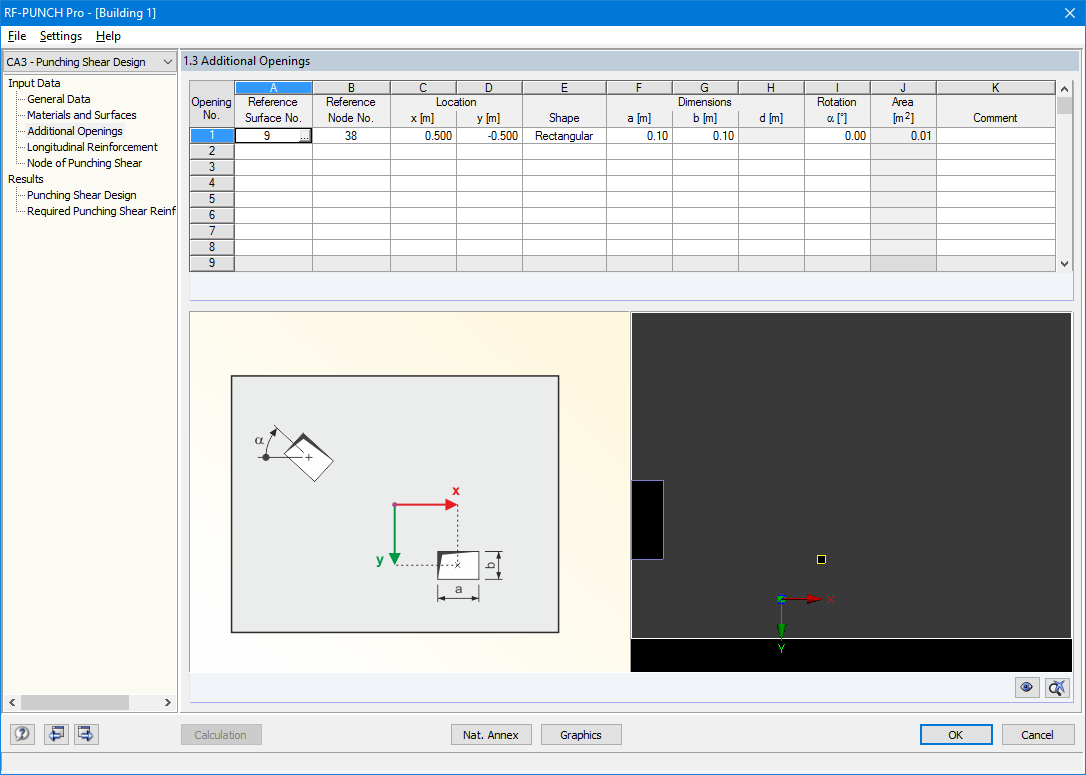Select Additional Openings tree item
This screenshot has width=1086, height=775.
tap(75, 131)
